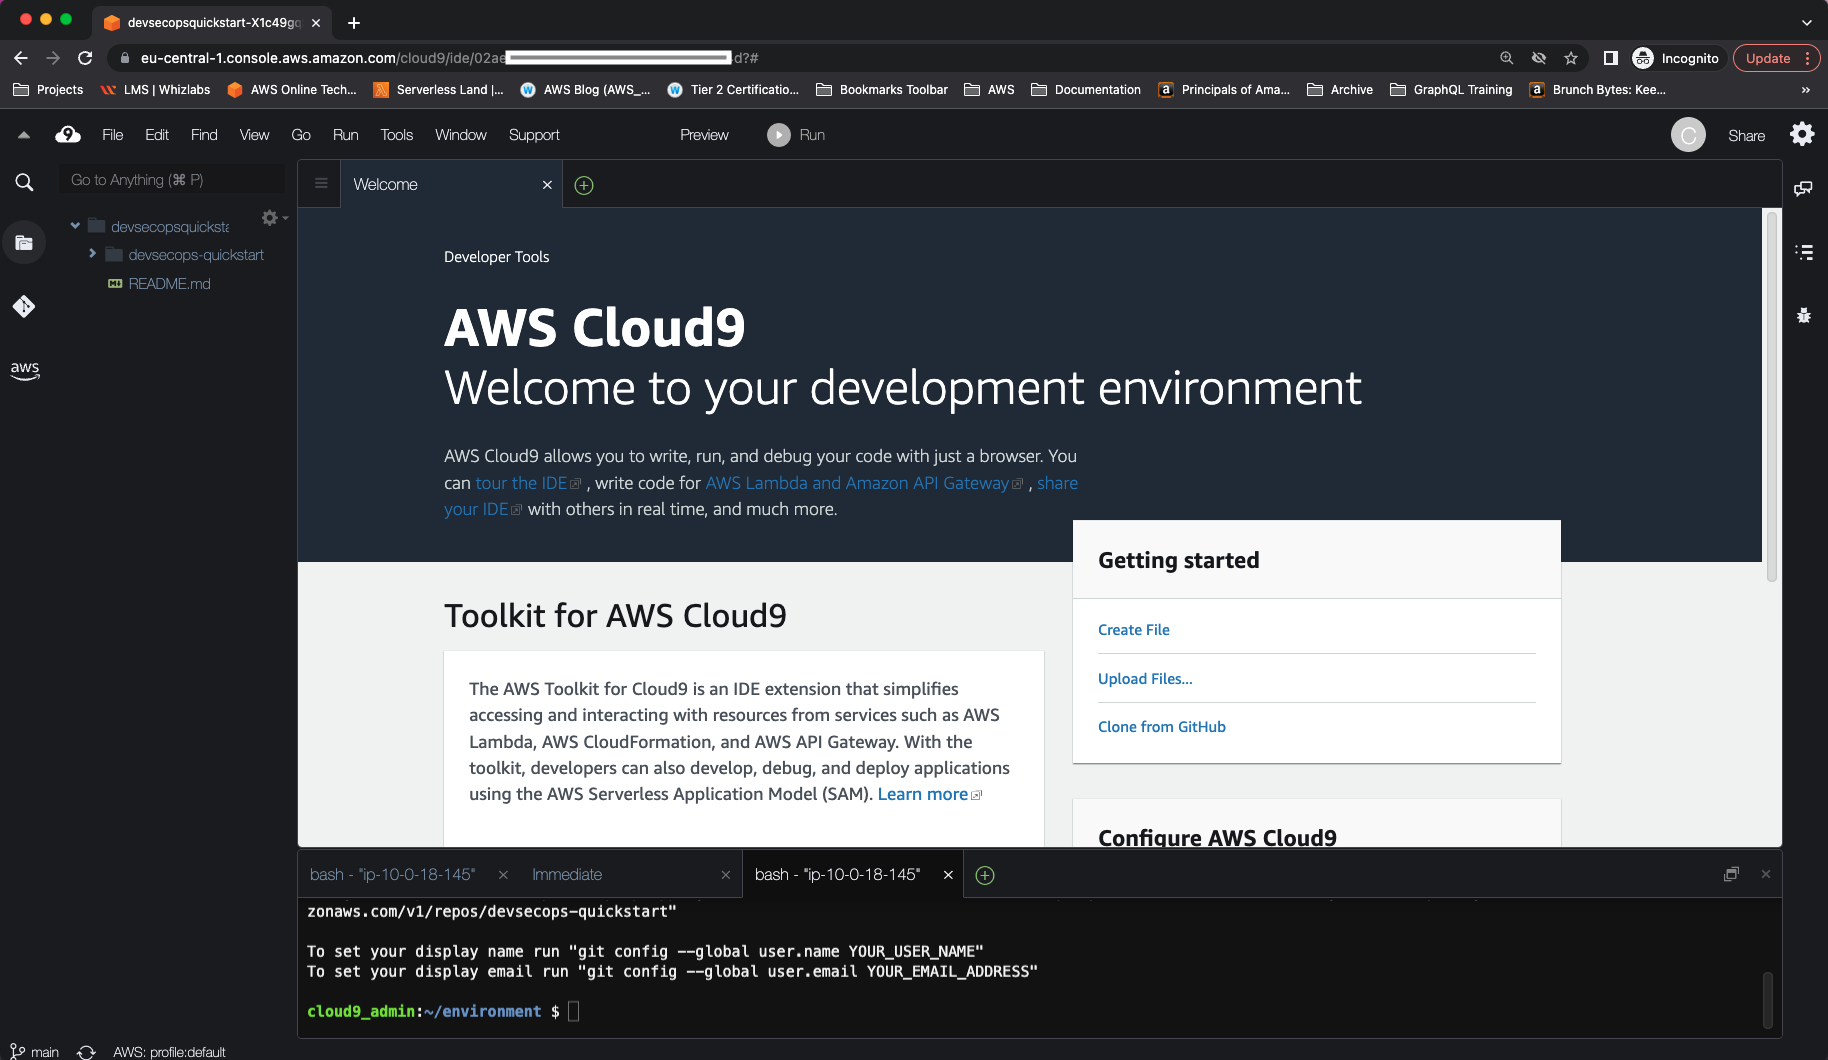
Task: Close the terminal console pane
Action: click(x=1766, y=874)
